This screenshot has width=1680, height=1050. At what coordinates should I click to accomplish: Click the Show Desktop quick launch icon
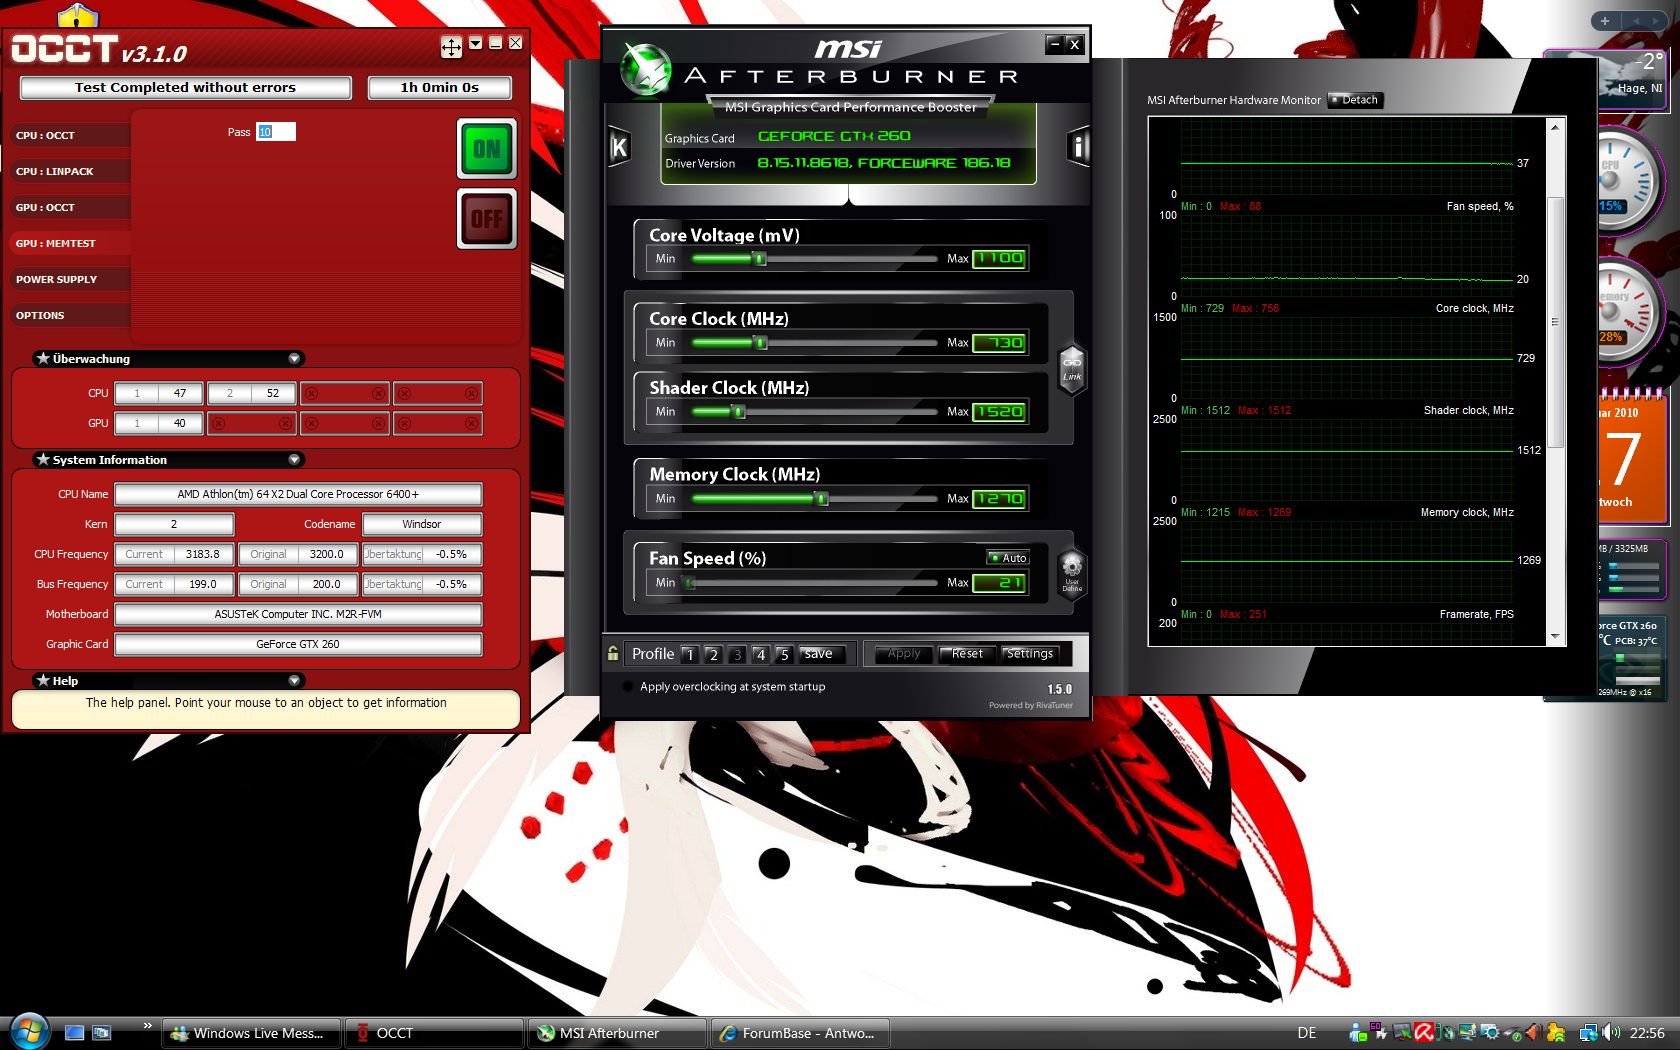(x=74, y=1033)
